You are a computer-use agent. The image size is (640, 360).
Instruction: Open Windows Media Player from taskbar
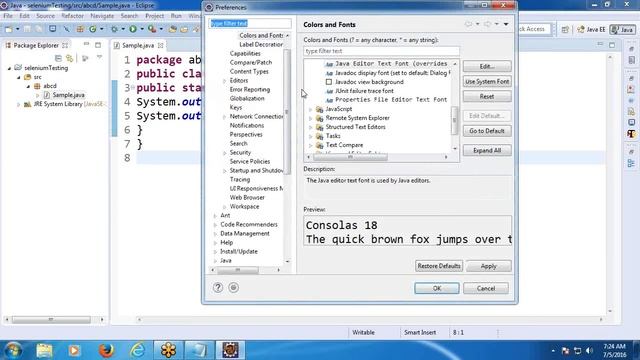click(x=74, y=350)
